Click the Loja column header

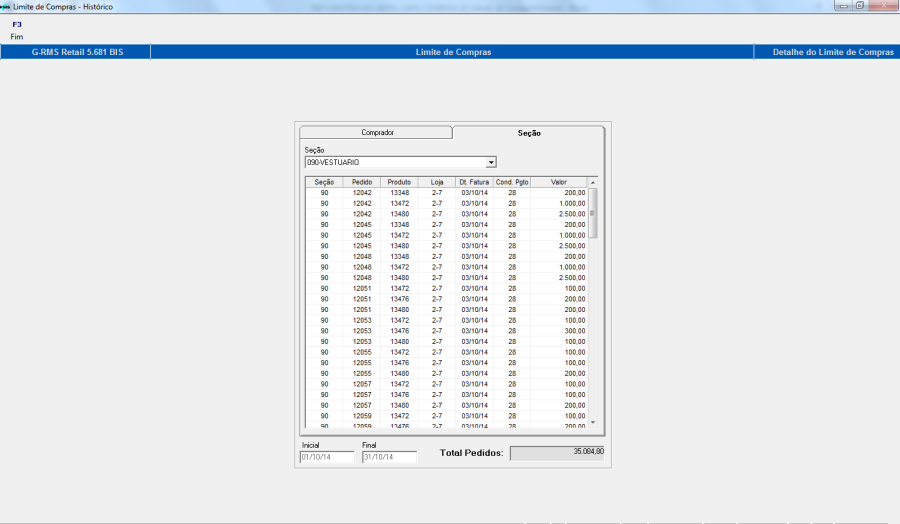[x=437, y=182]
